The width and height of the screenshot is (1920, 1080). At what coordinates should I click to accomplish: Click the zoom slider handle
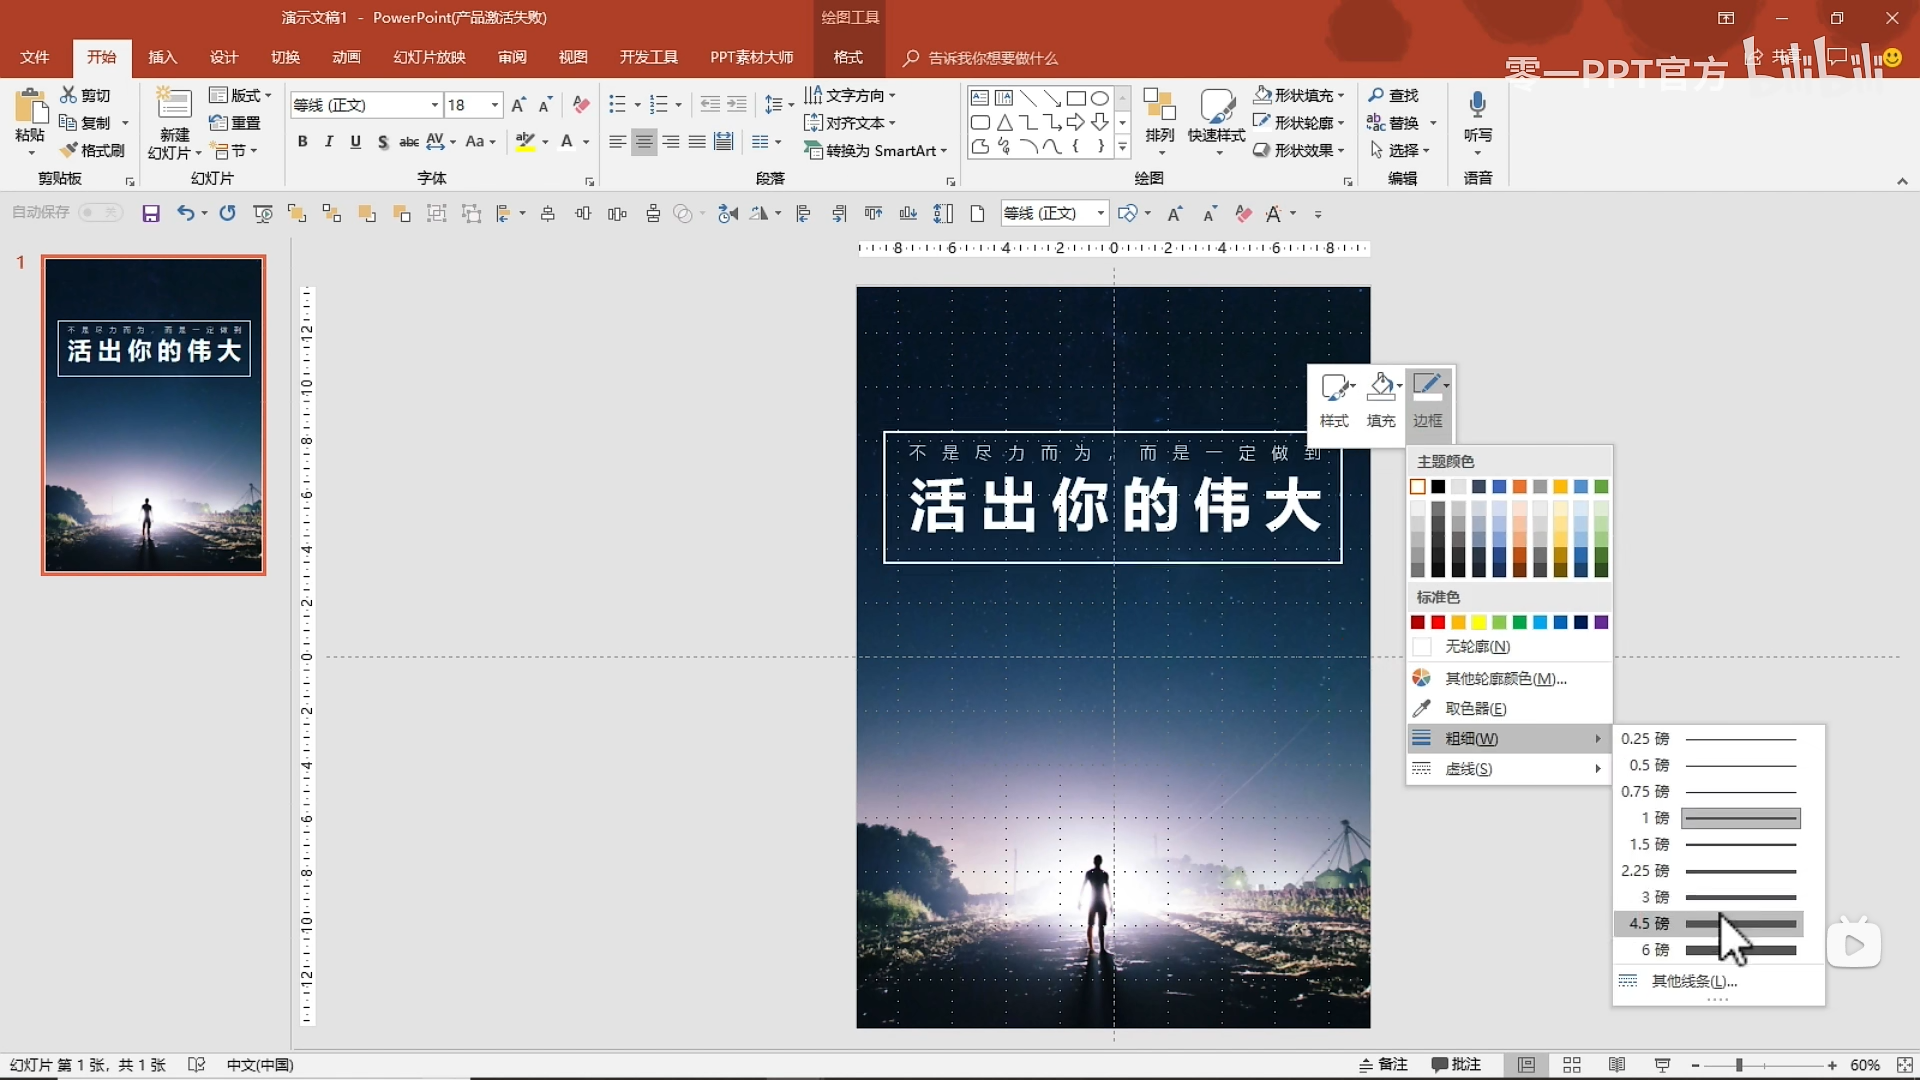point(1739,1066)
